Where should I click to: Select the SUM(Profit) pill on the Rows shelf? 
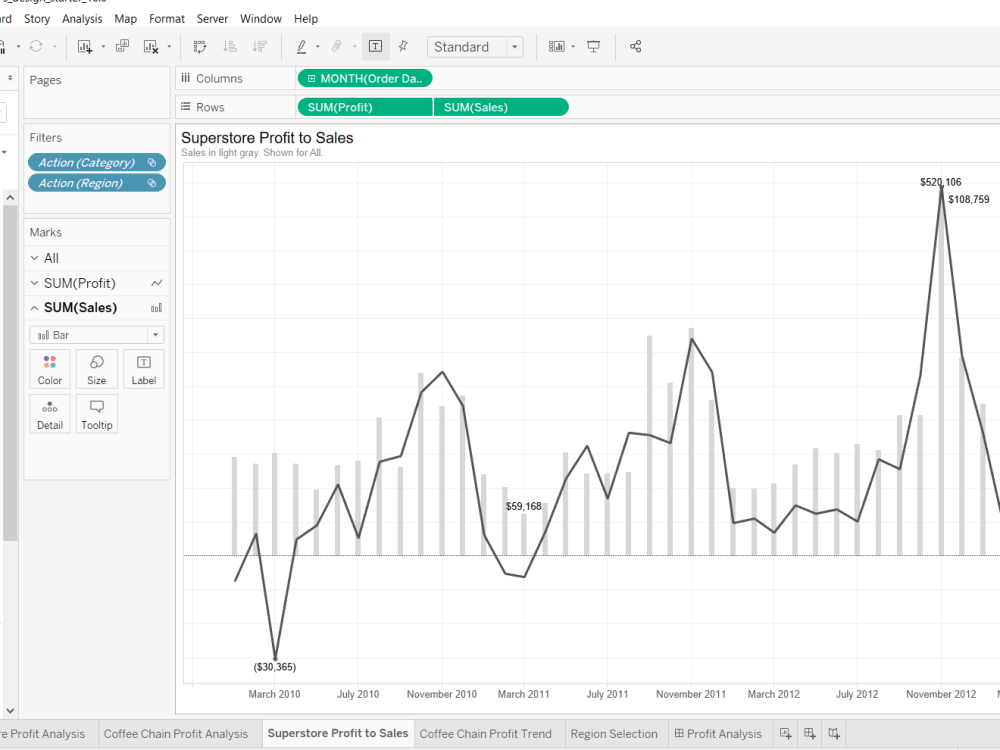coord(364,106)
